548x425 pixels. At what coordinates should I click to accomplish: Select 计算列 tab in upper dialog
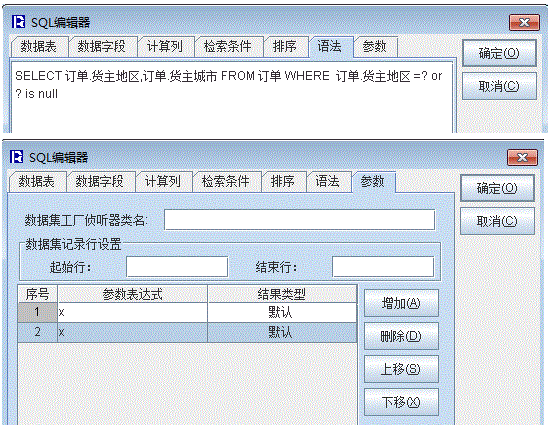pos(165,46)
